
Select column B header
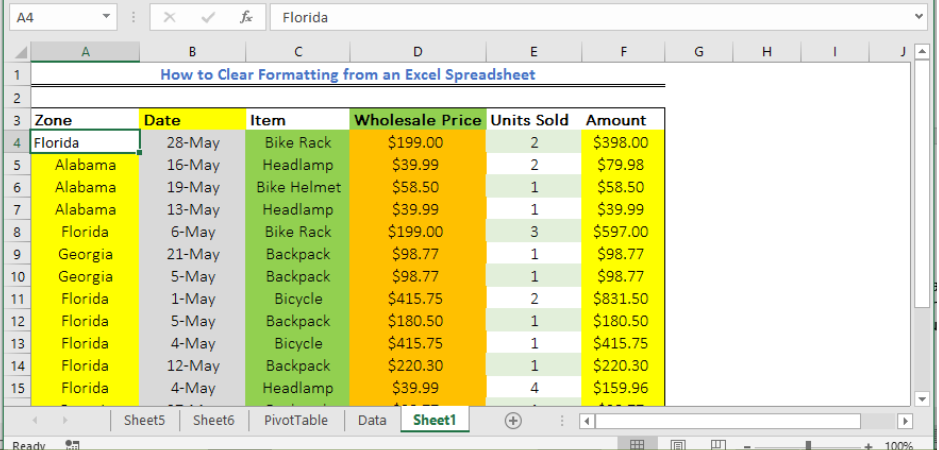coord(192,52)
